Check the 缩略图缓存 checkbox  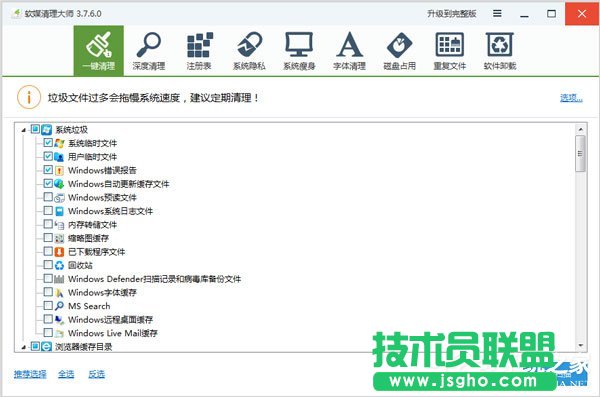pyautogui.click(x=48, y=238)
